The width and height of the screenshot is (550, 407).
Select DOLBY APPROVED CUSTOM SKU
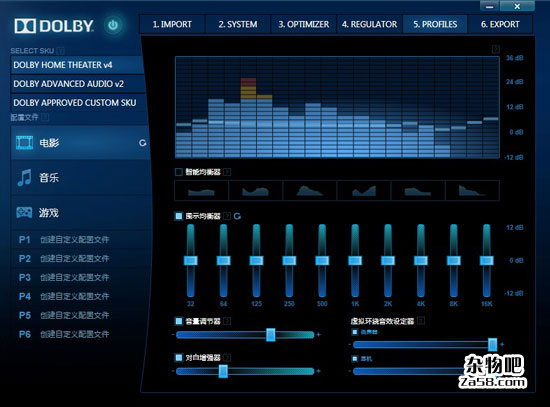[x=78, y=103]
